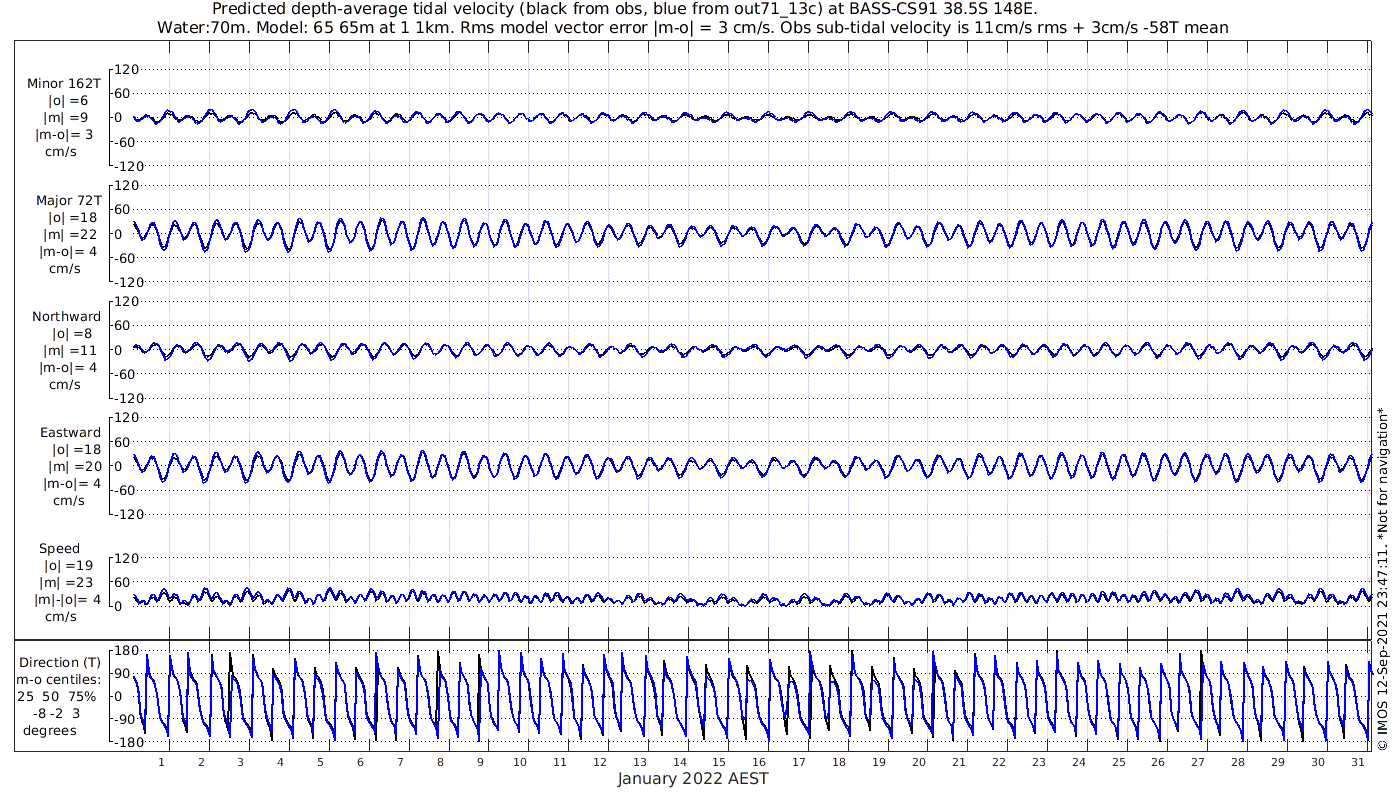Select day "8" on the date axis

tap(440, 762)
